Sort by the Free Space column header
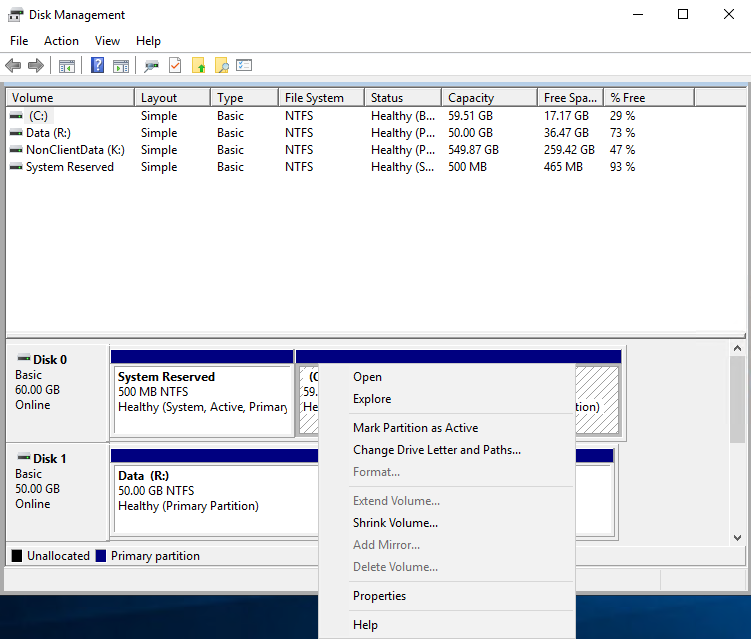The image size is (751, 639). (x=570, y=98)
